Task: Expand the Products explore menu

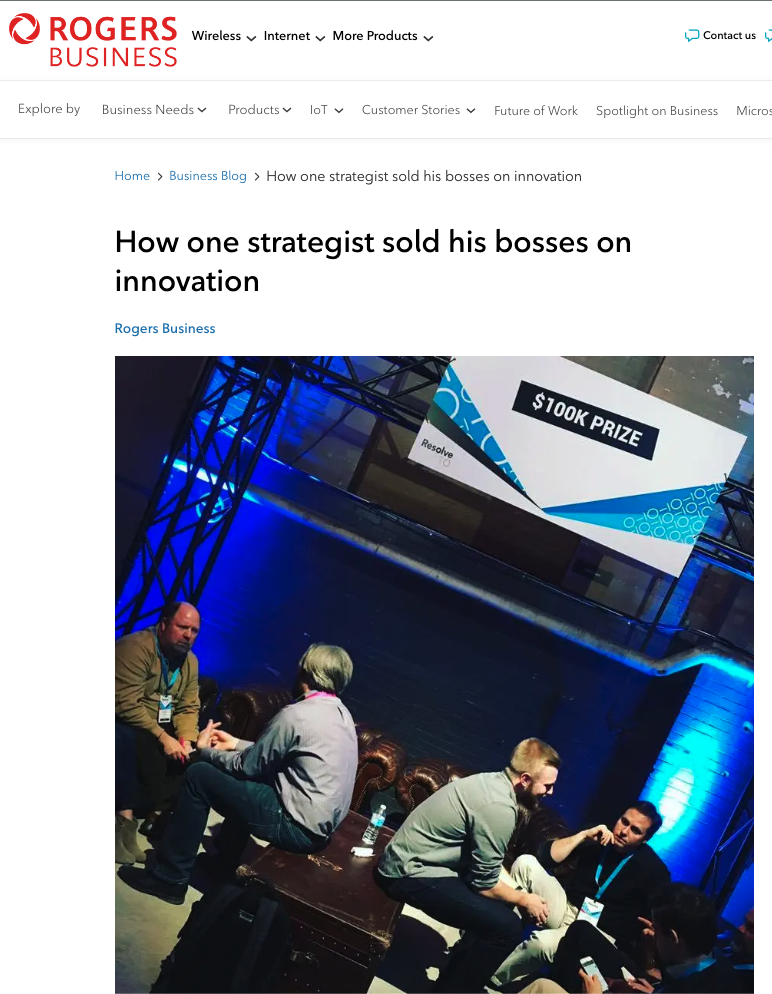Action: point(259,110)
